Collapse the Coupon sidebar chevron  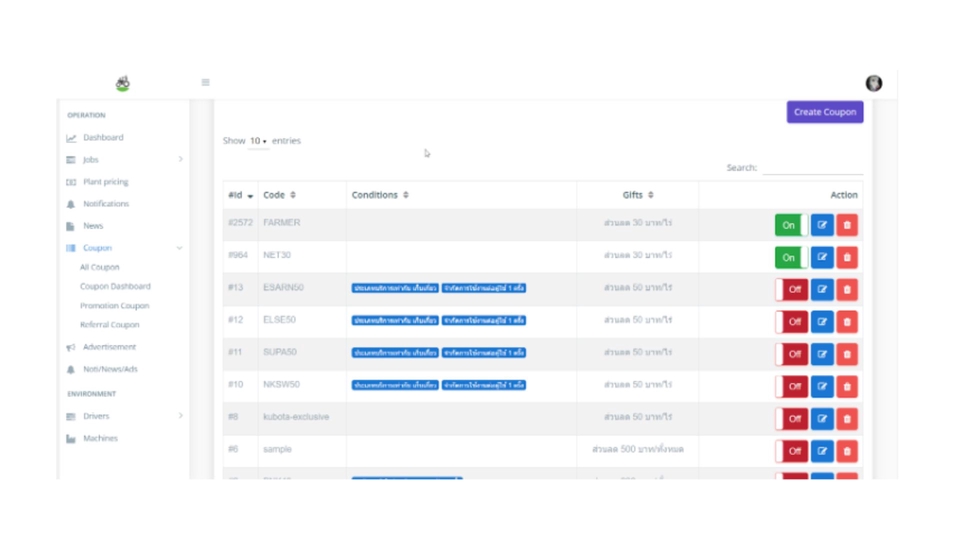pyautogui.click(x=179, y=248)
